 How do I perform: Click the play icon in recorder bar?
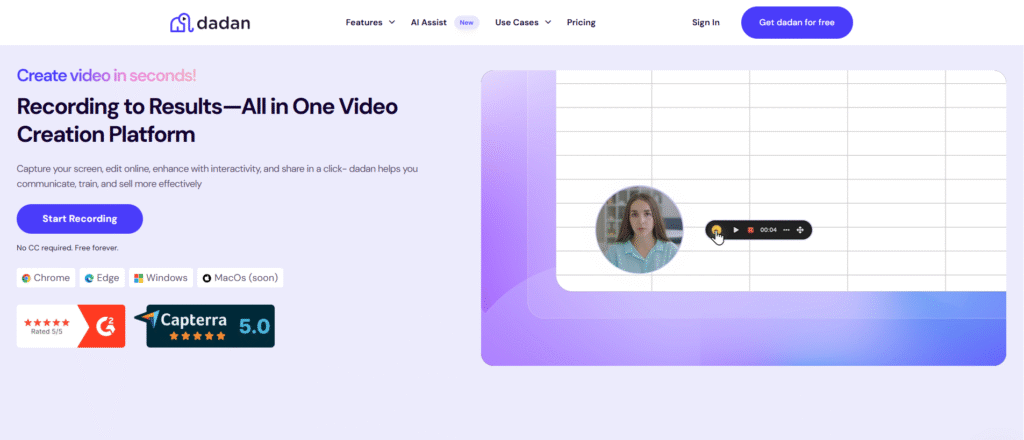736,230
